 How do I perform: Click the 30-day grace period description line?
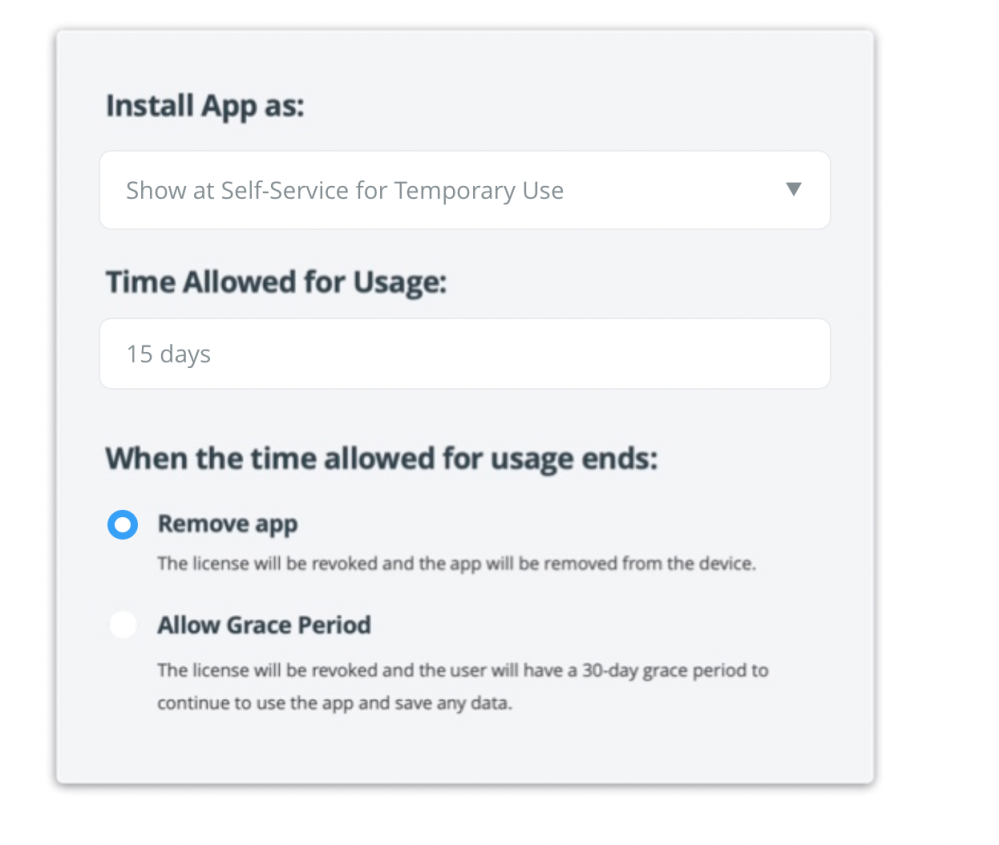[462, 670]
